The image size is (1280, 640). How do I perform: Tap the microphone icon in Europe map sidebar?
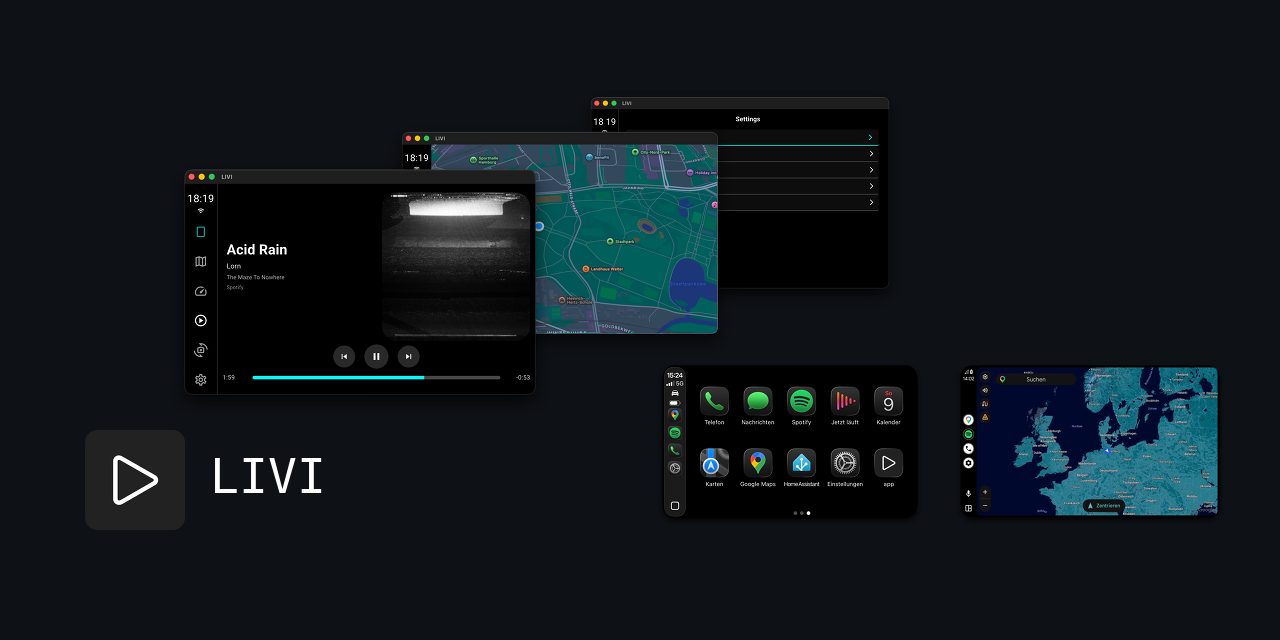[x=968, y=493]
